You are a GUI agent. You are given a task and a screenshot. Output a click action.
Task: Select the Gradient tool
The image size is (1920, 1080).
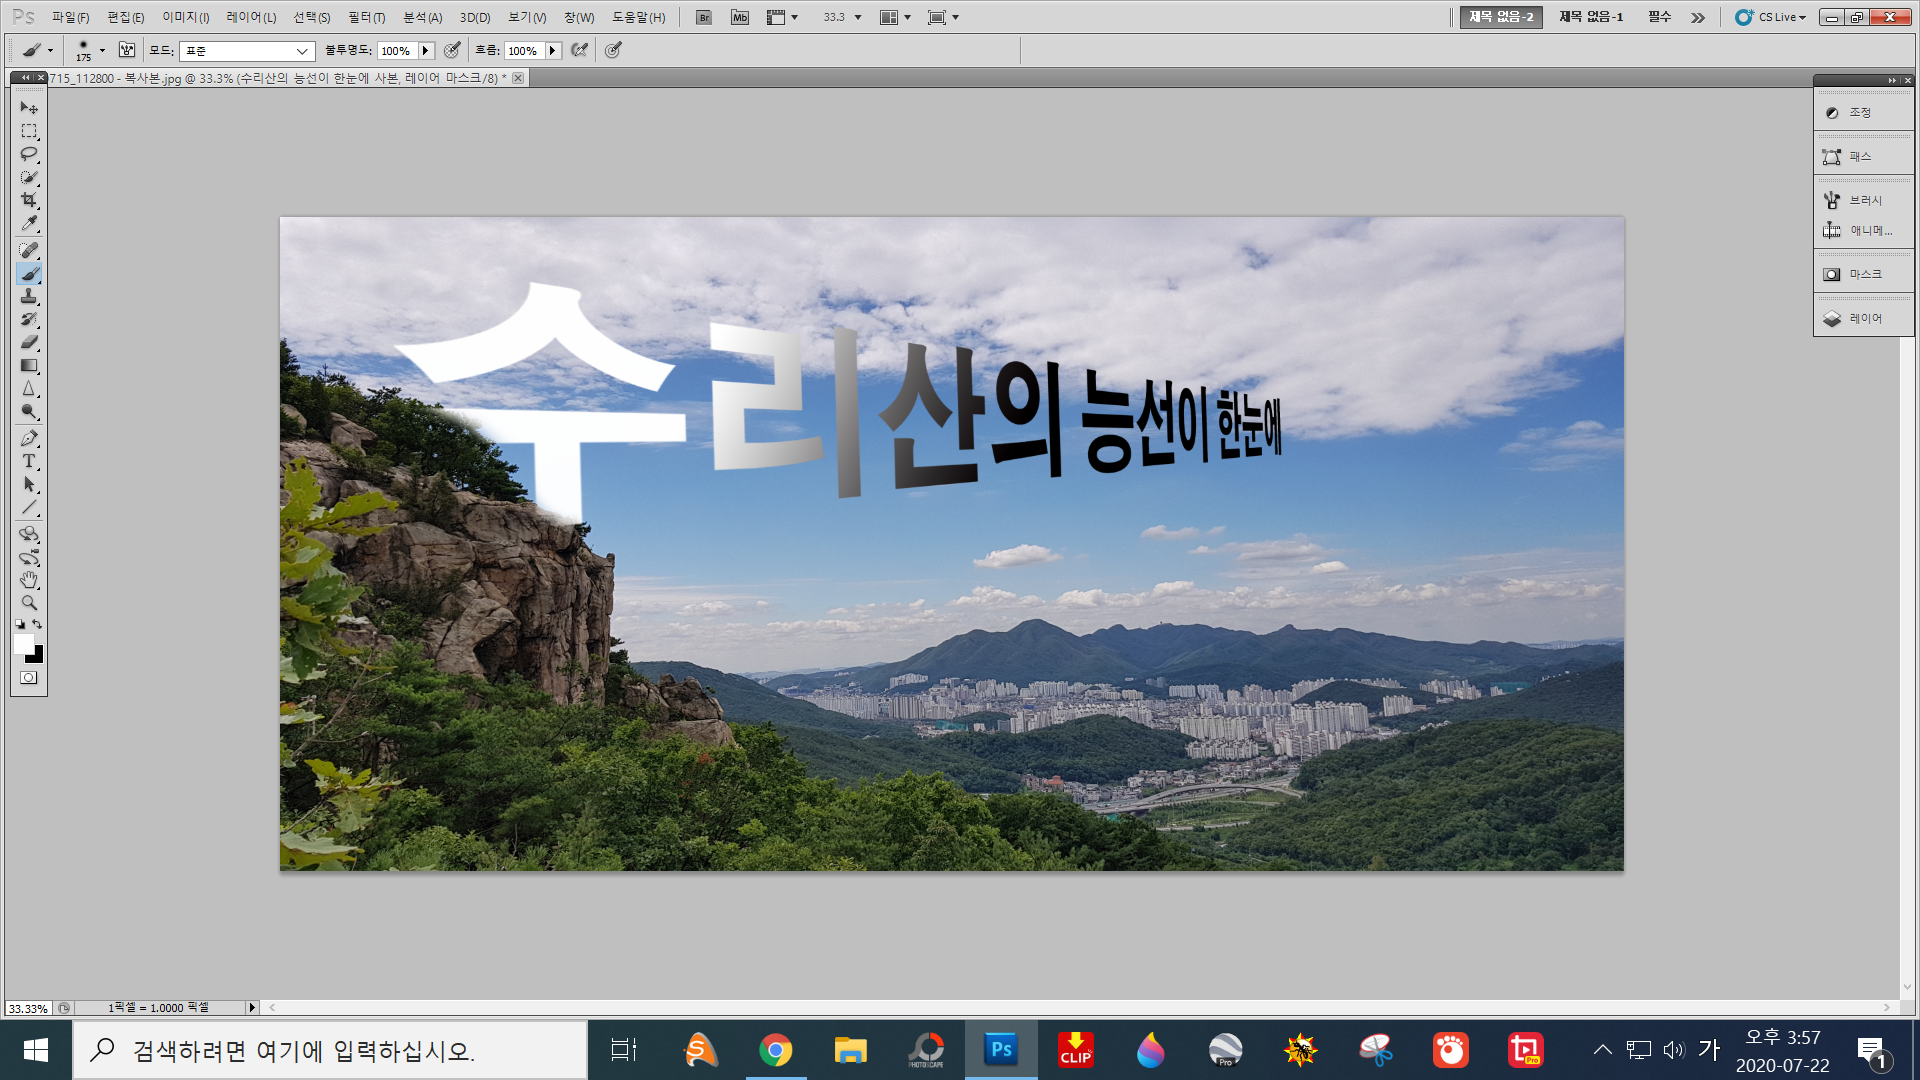pyautogui.click(x=28, y=366)
